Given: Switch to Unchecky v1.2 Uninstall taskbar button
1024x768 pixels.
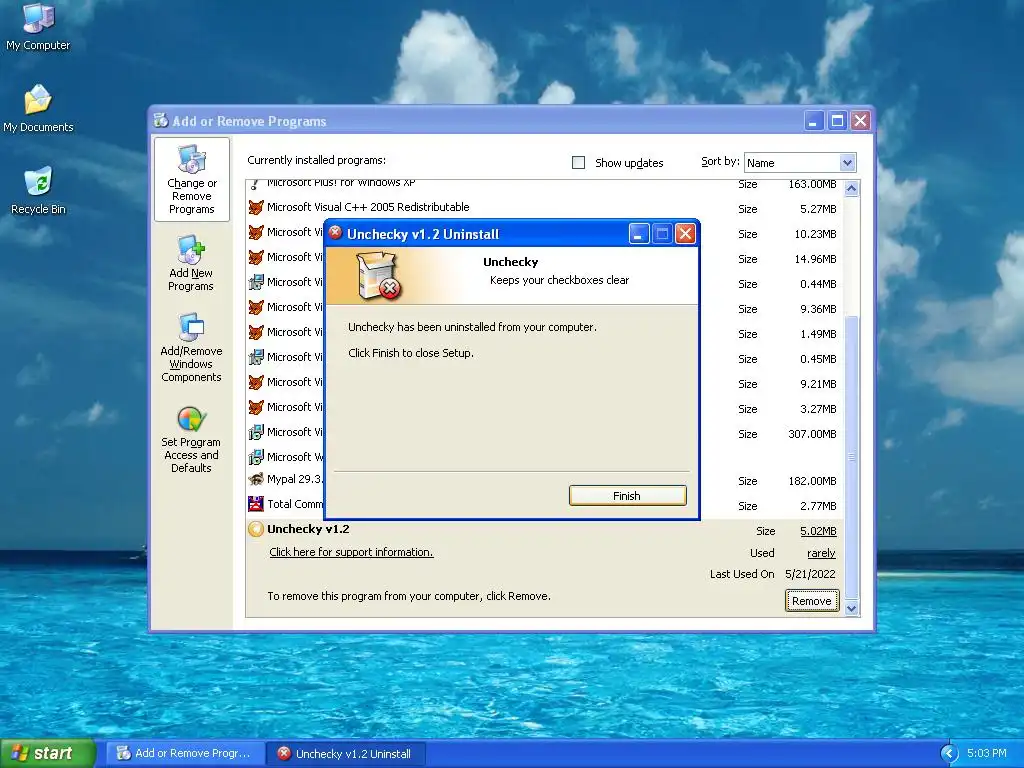Looking at the screenshot, I should [346, 754].
